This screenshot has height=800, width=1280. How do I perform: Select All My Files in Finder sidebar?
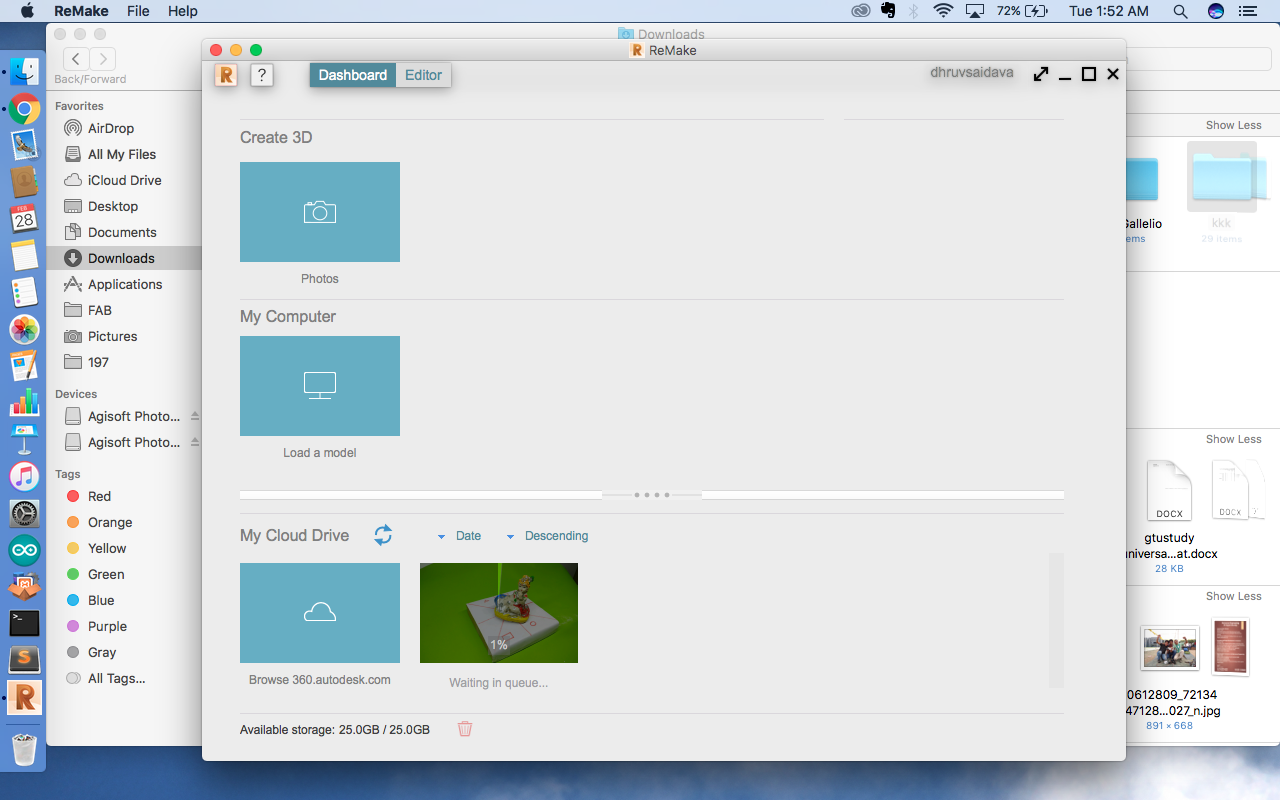(124, 154)
